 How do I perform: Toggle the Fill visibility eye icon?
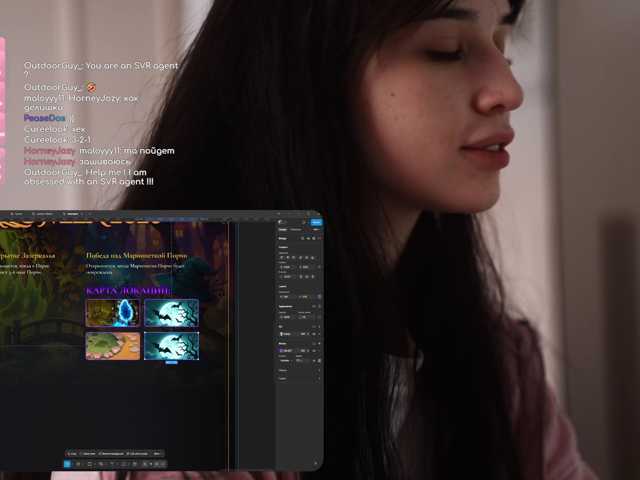click(313, 334)
